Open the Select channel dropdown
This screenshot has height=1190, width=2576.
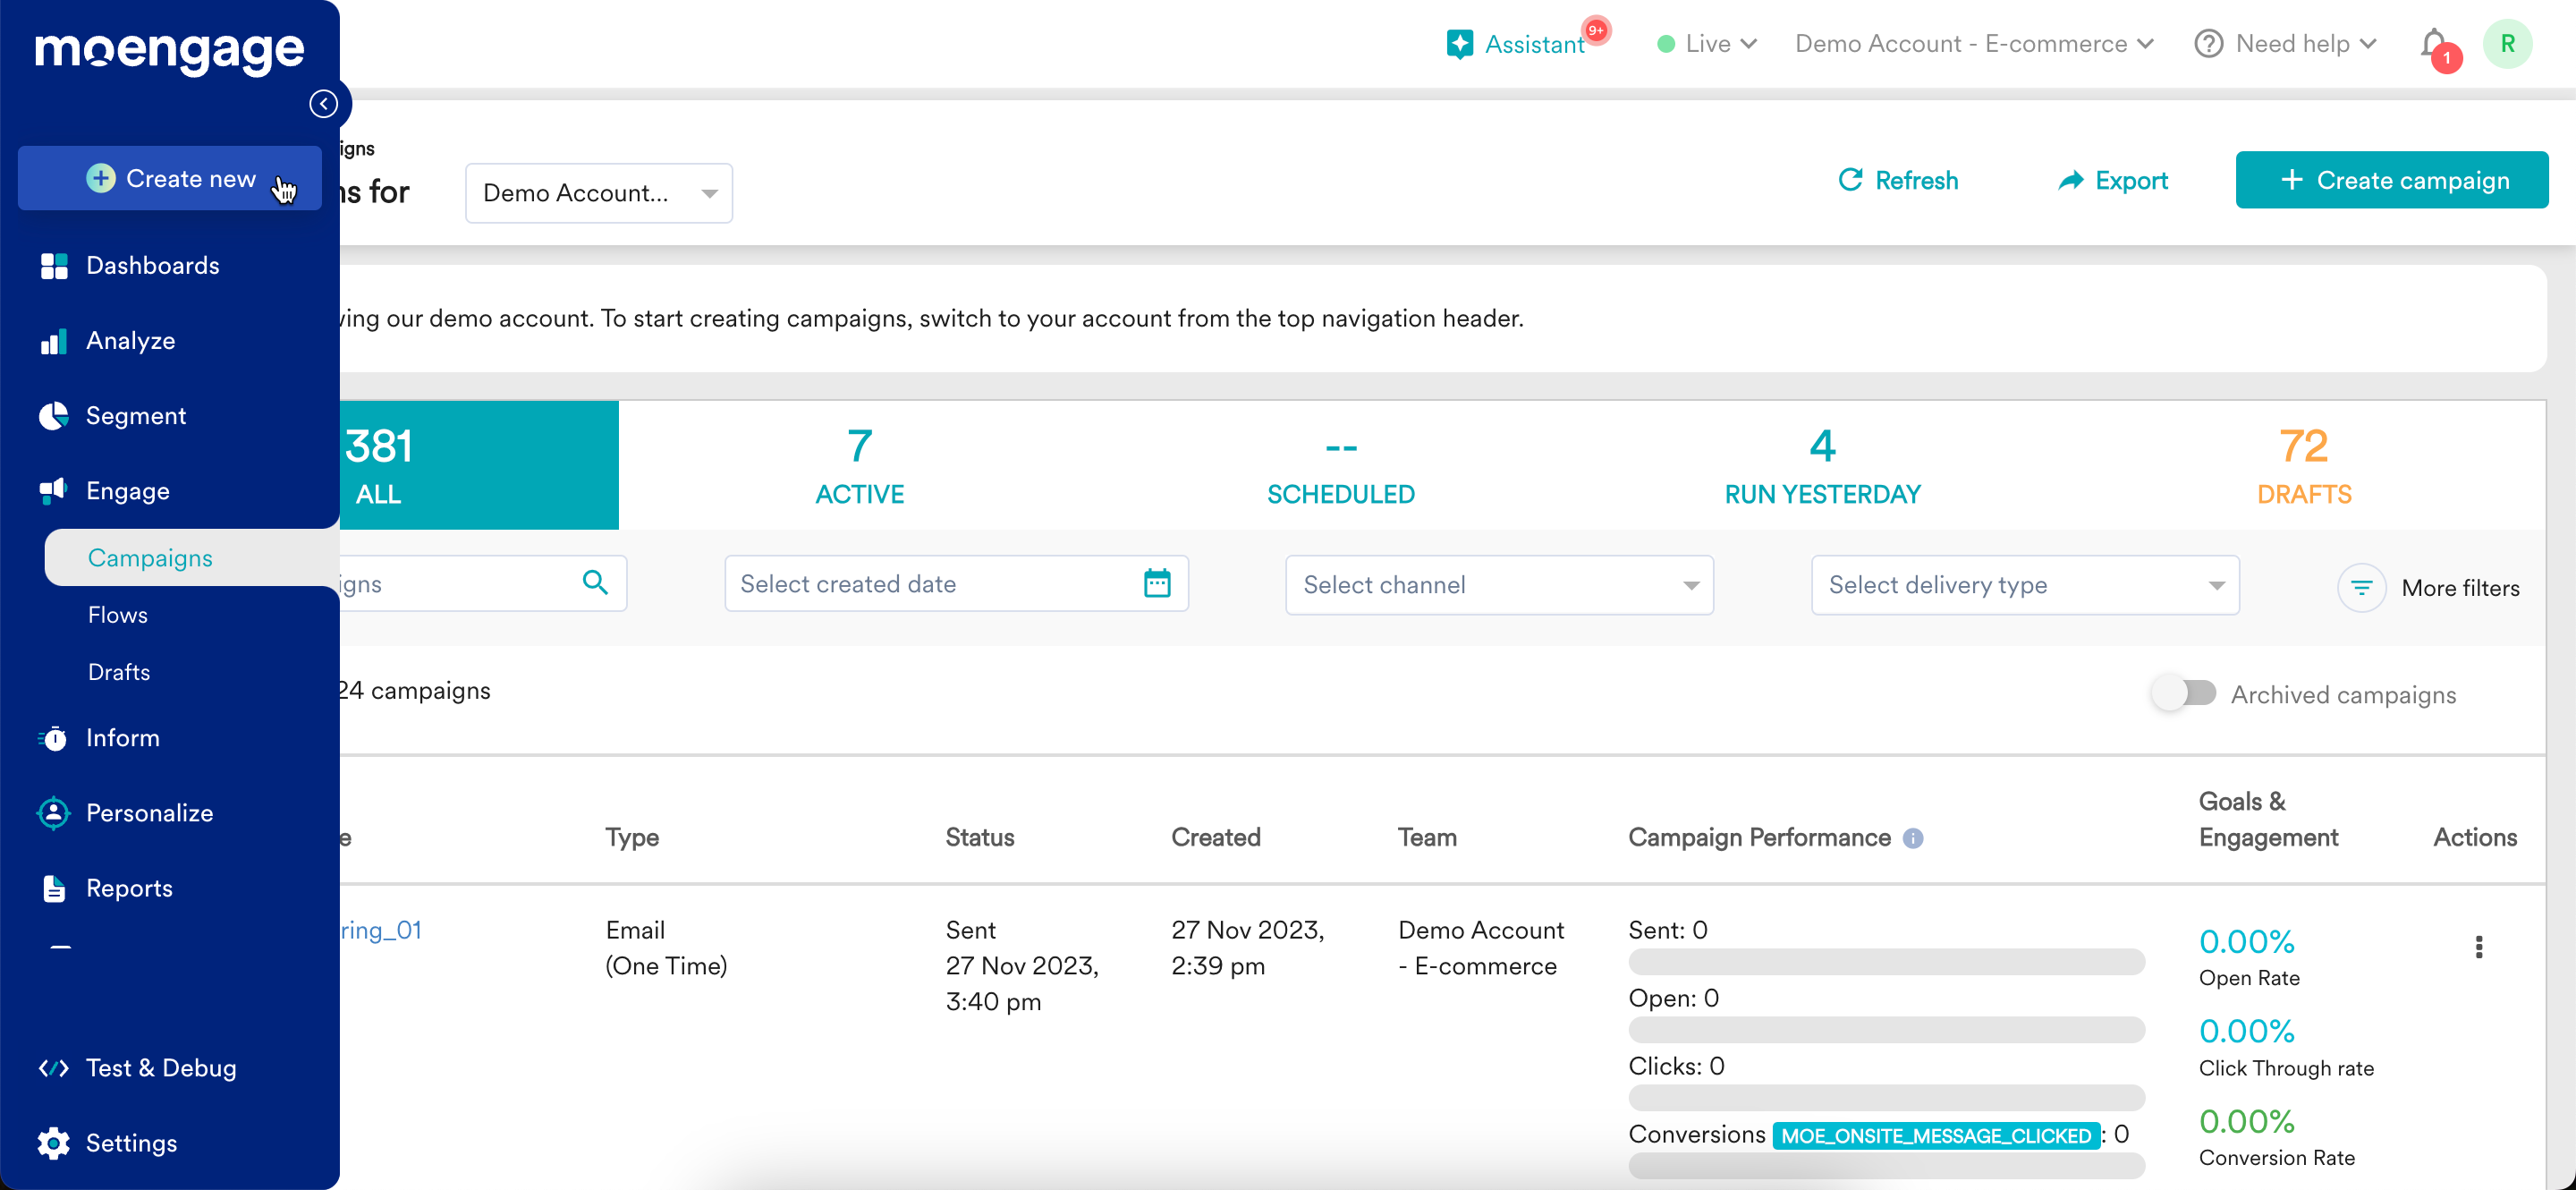[1498, 584]
